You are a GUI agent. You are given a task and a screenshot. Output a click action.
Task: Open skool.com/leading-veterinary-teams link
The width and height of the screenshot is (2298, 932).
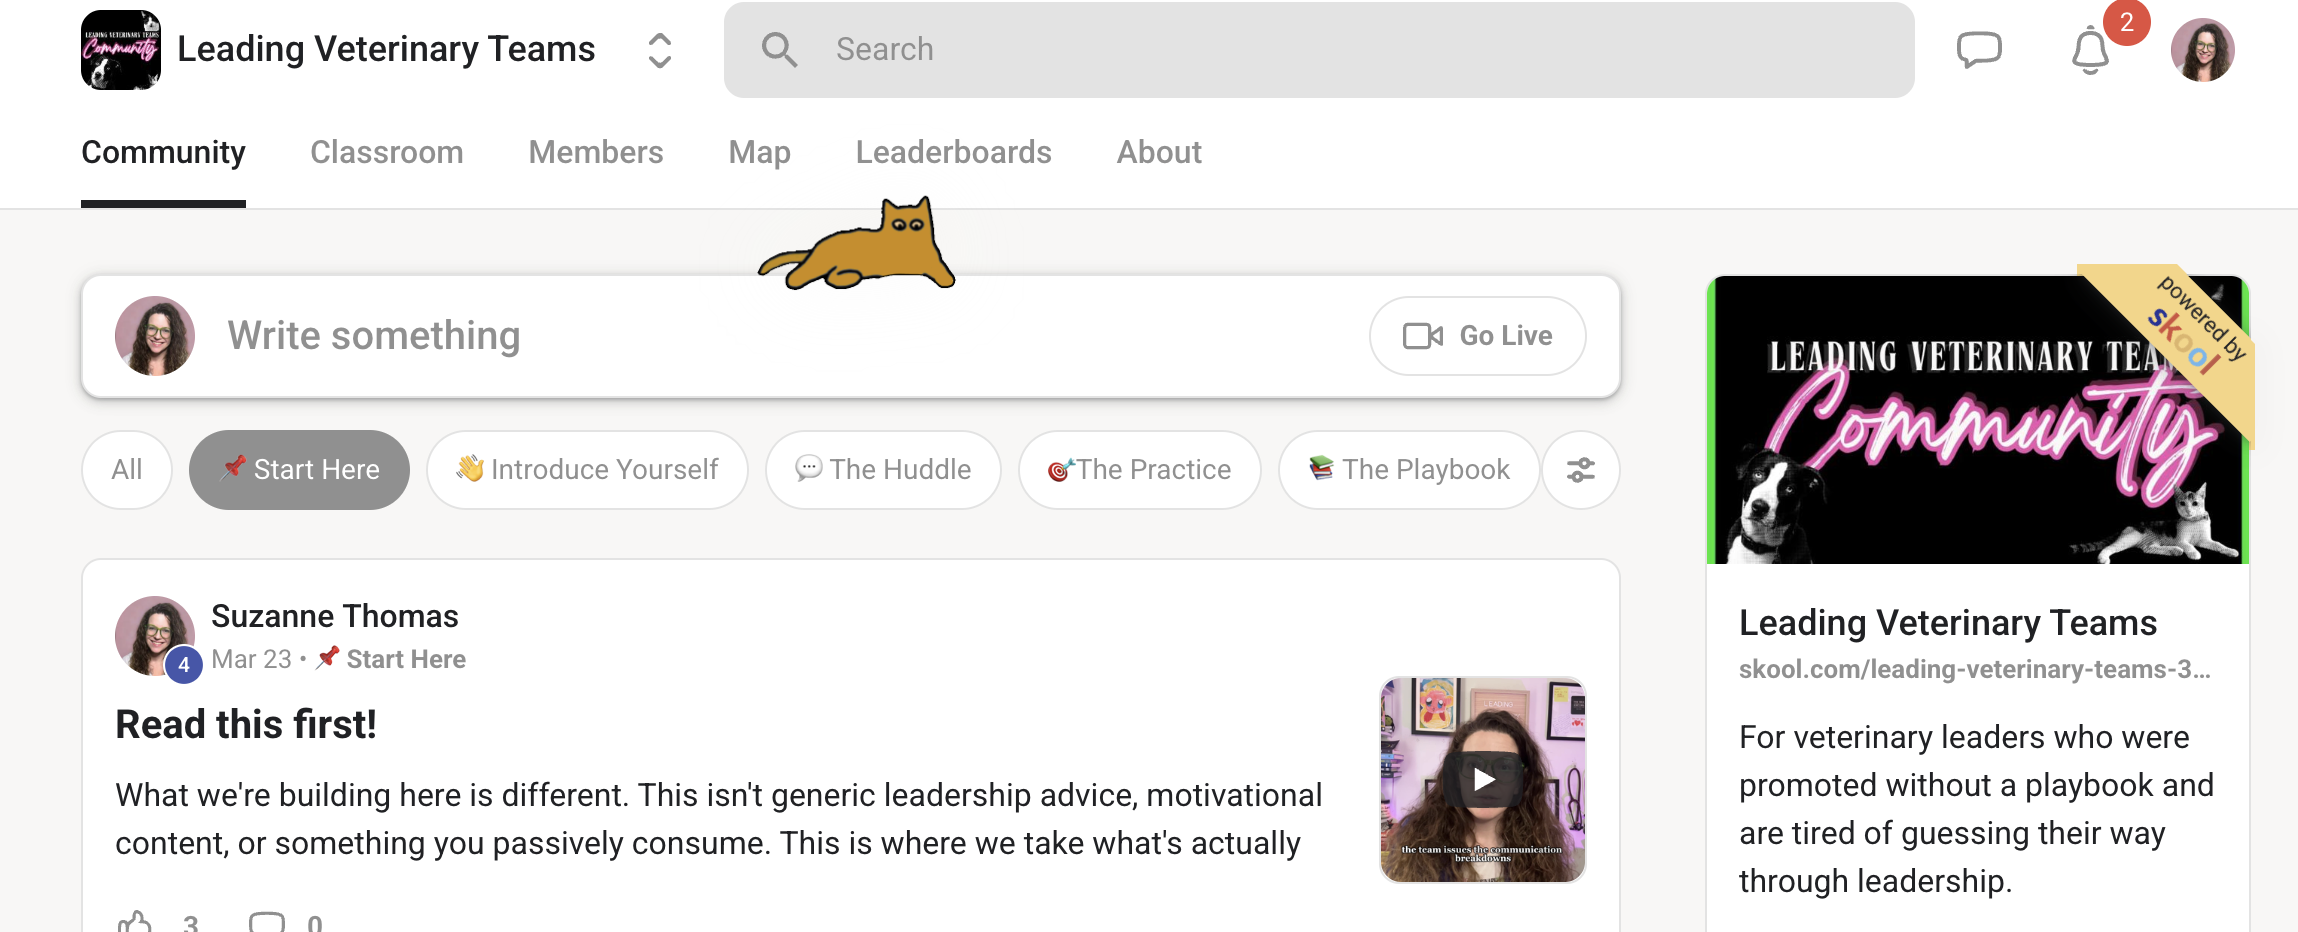[1975, 669]
